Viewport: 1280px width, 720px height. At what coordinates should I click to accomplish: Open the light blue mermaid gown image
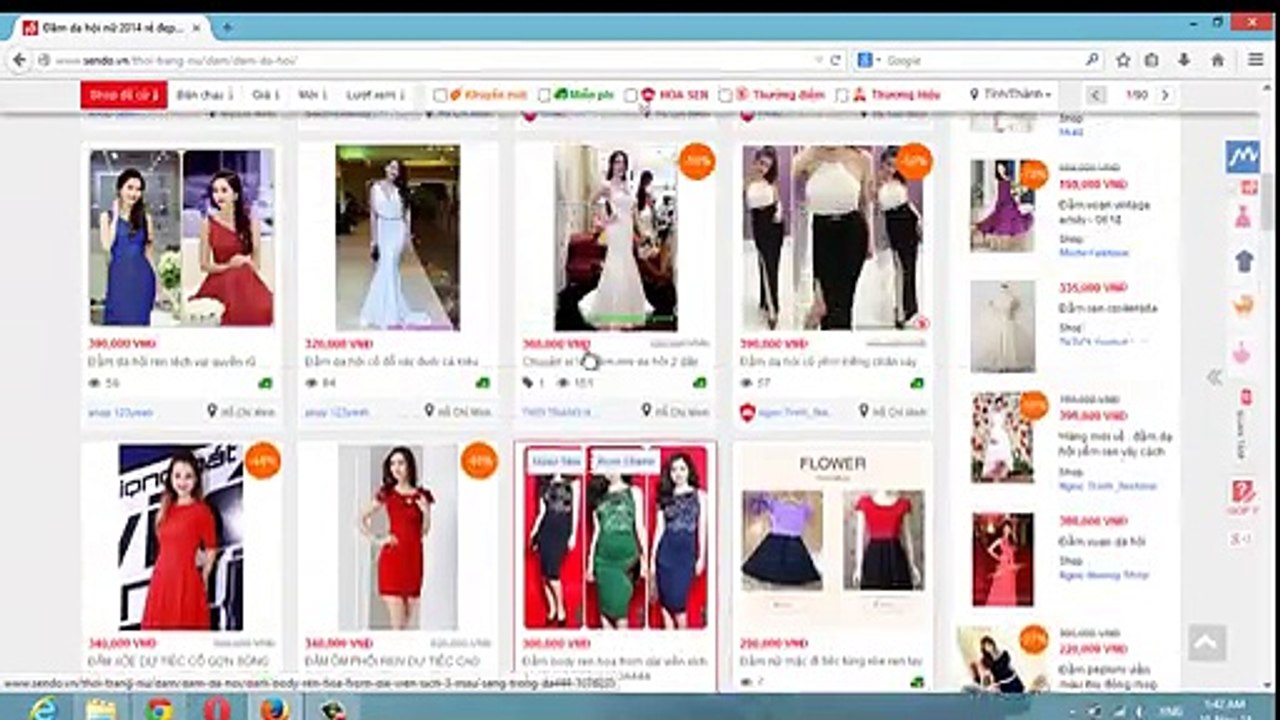click(398, 238)
